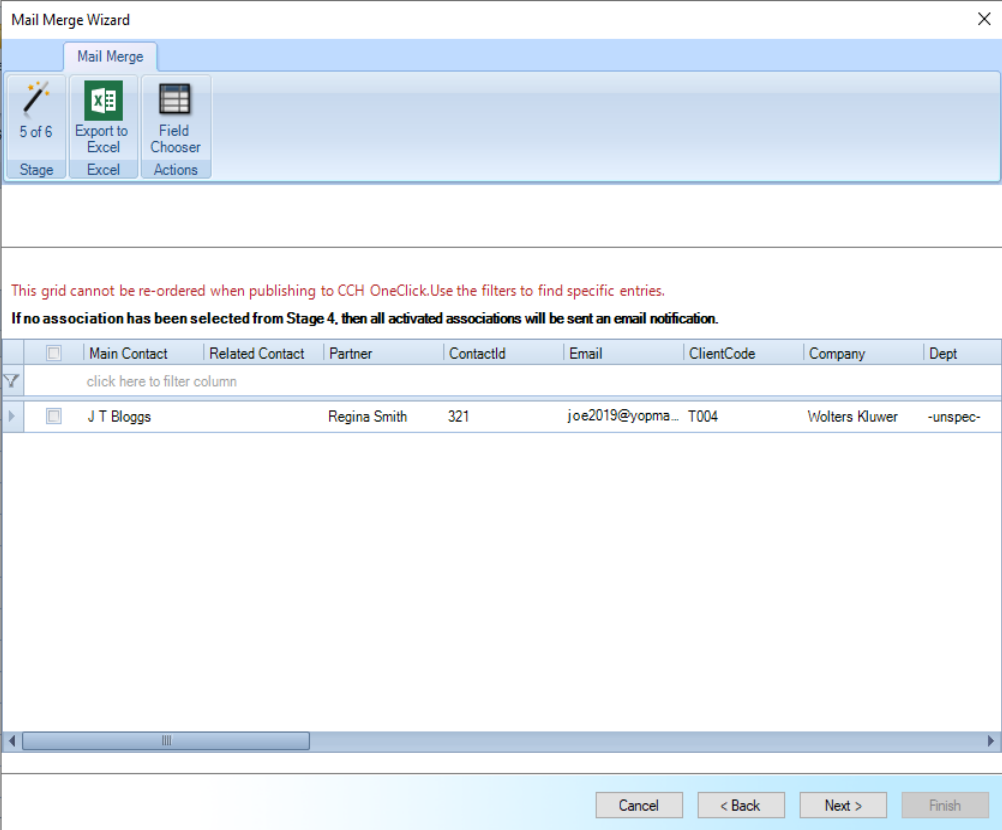Screen dimensions: 1002x830
Task: Select the joe2019@yopma... email cell
Action: 624,417
